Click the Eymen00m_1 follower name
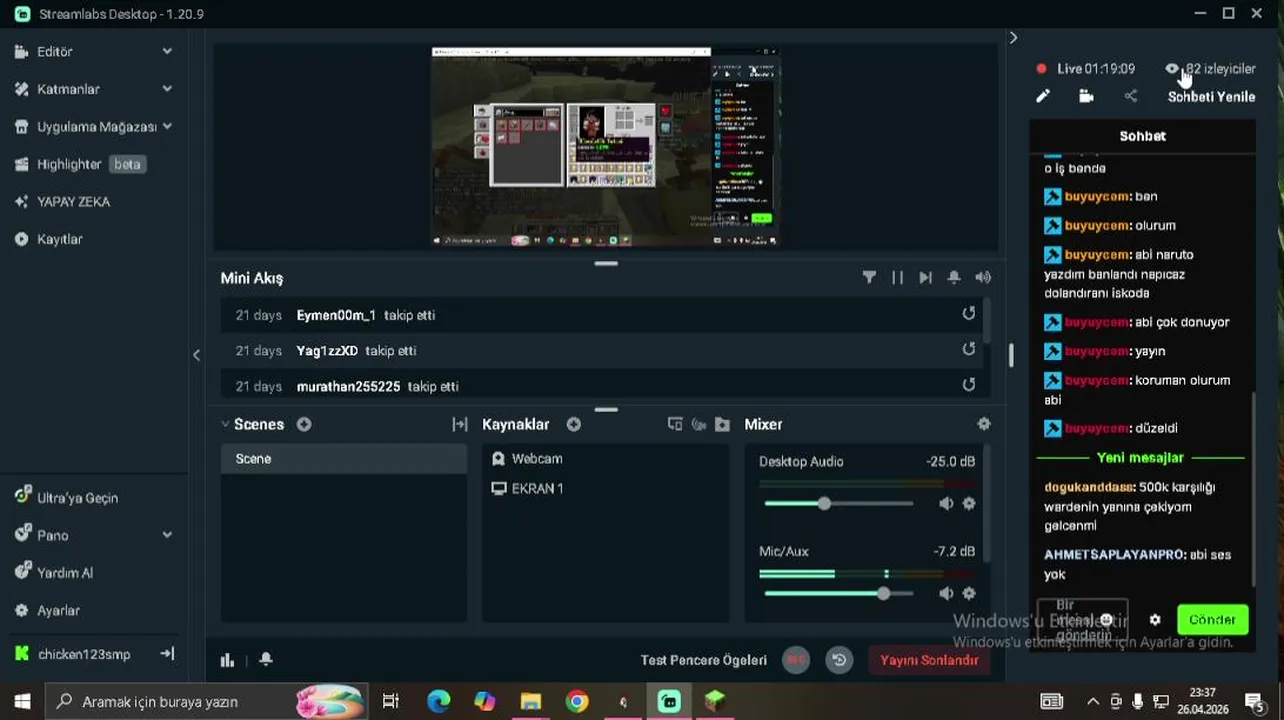 click(336, 315)
